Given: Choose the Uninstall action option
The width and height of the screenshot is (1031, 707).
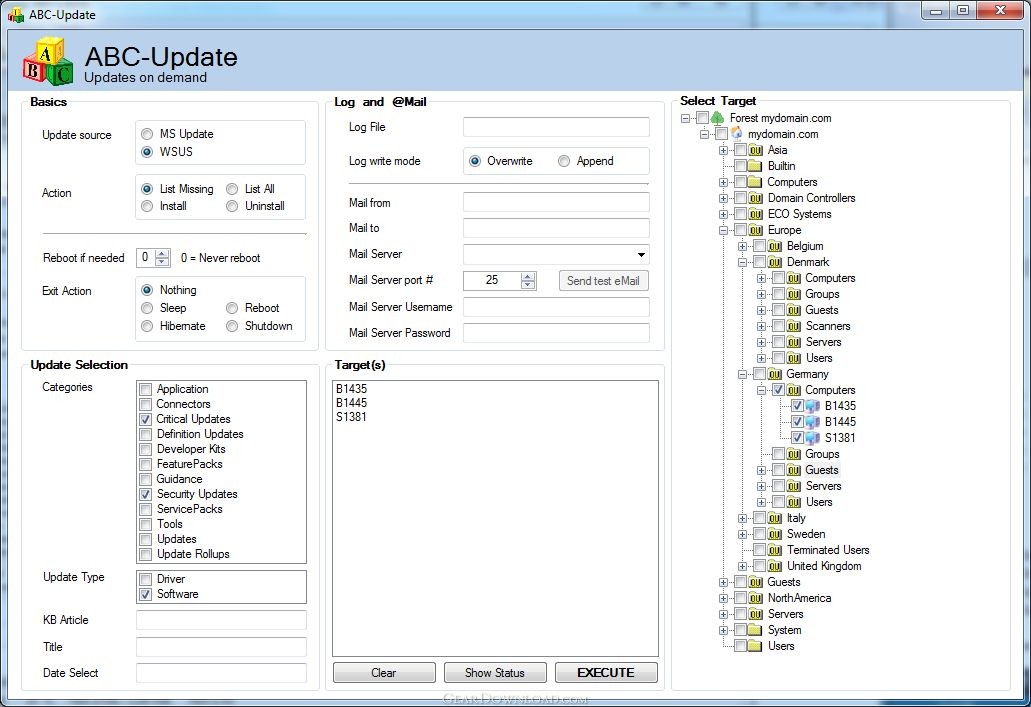Looking at the screenshot, I should tap(232, 207).
